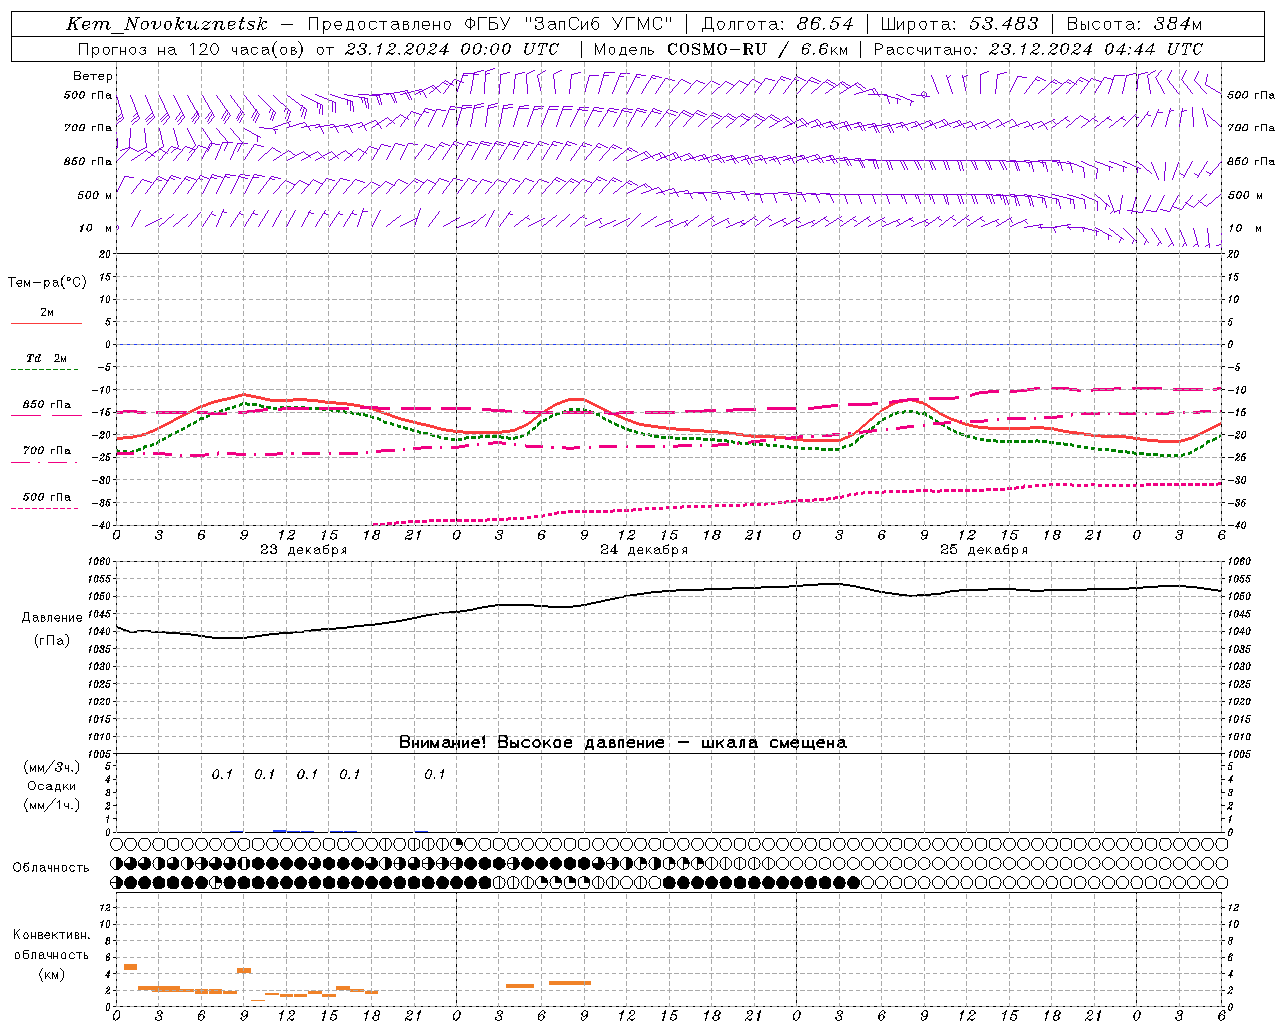Click the dotted line sample under 500 гПа legend
The image size is (1280, 1024).
[x=46, y=508]
